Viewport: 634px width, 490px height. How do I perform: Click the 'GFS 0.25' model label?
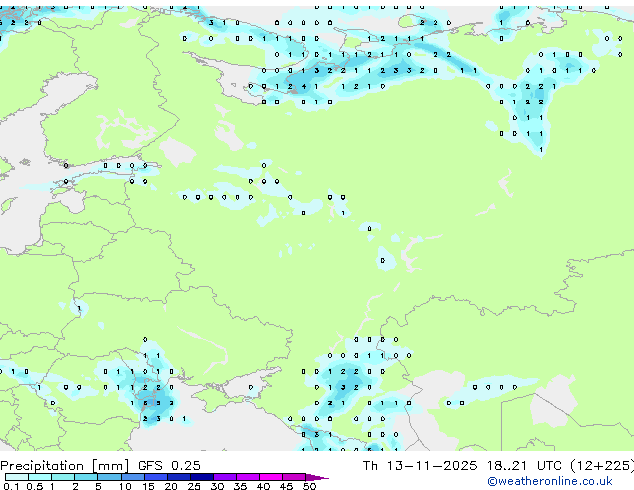click(169, 465)
